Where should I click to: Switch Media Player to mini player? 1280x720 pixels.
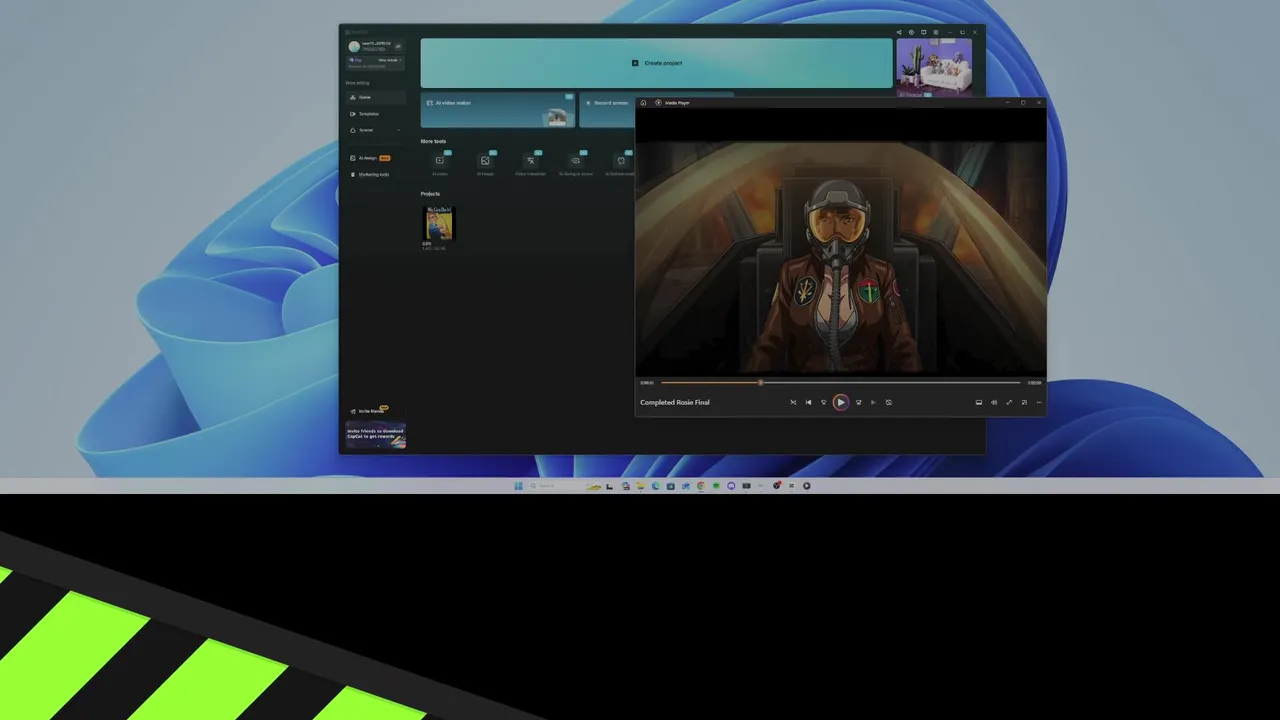pos(1024,402)
